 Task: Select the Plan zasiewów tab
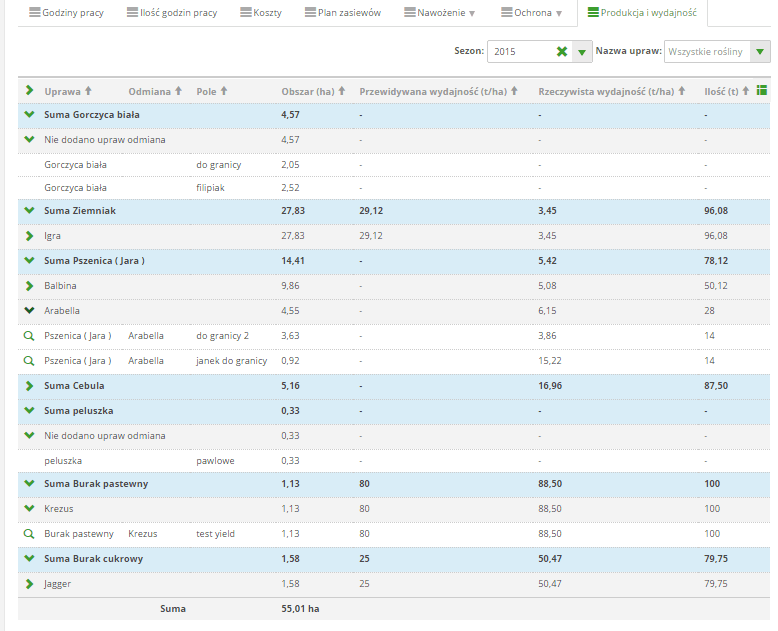point(343,12)
